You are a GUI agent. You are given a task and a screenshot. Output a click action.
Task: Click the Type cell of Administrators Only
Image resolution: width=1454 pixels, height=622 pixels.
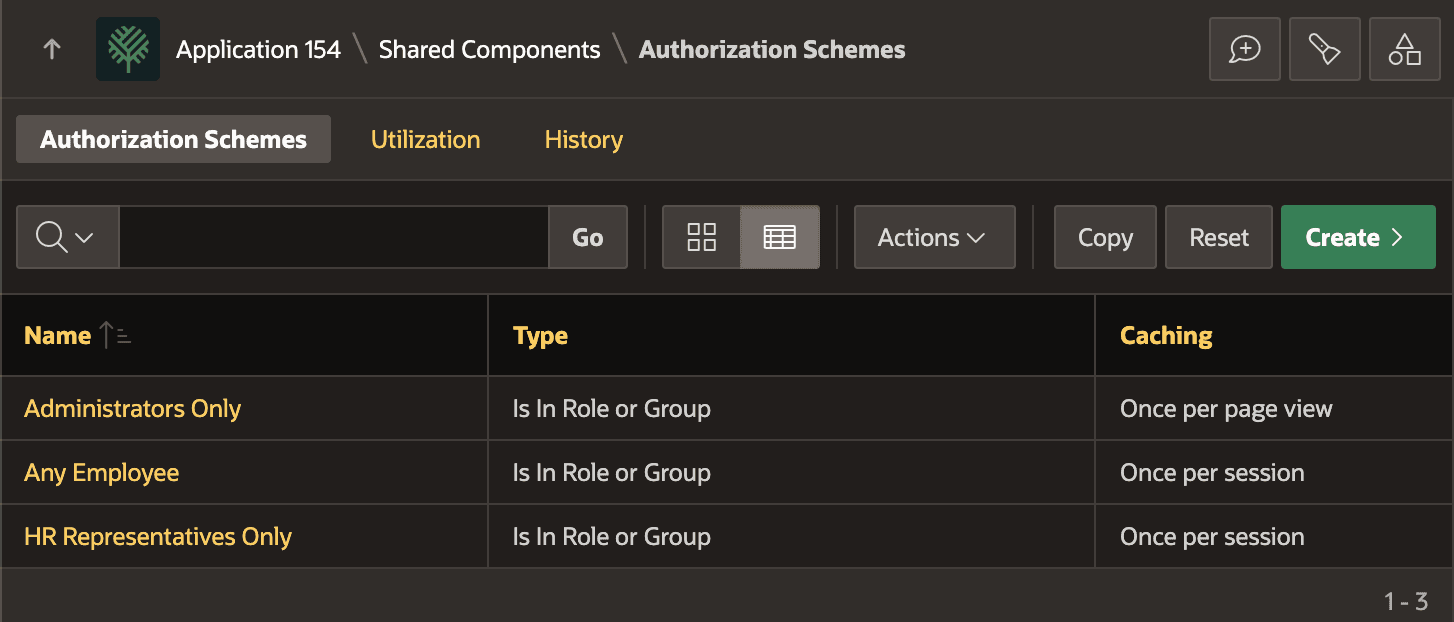(x=791, y=408)
